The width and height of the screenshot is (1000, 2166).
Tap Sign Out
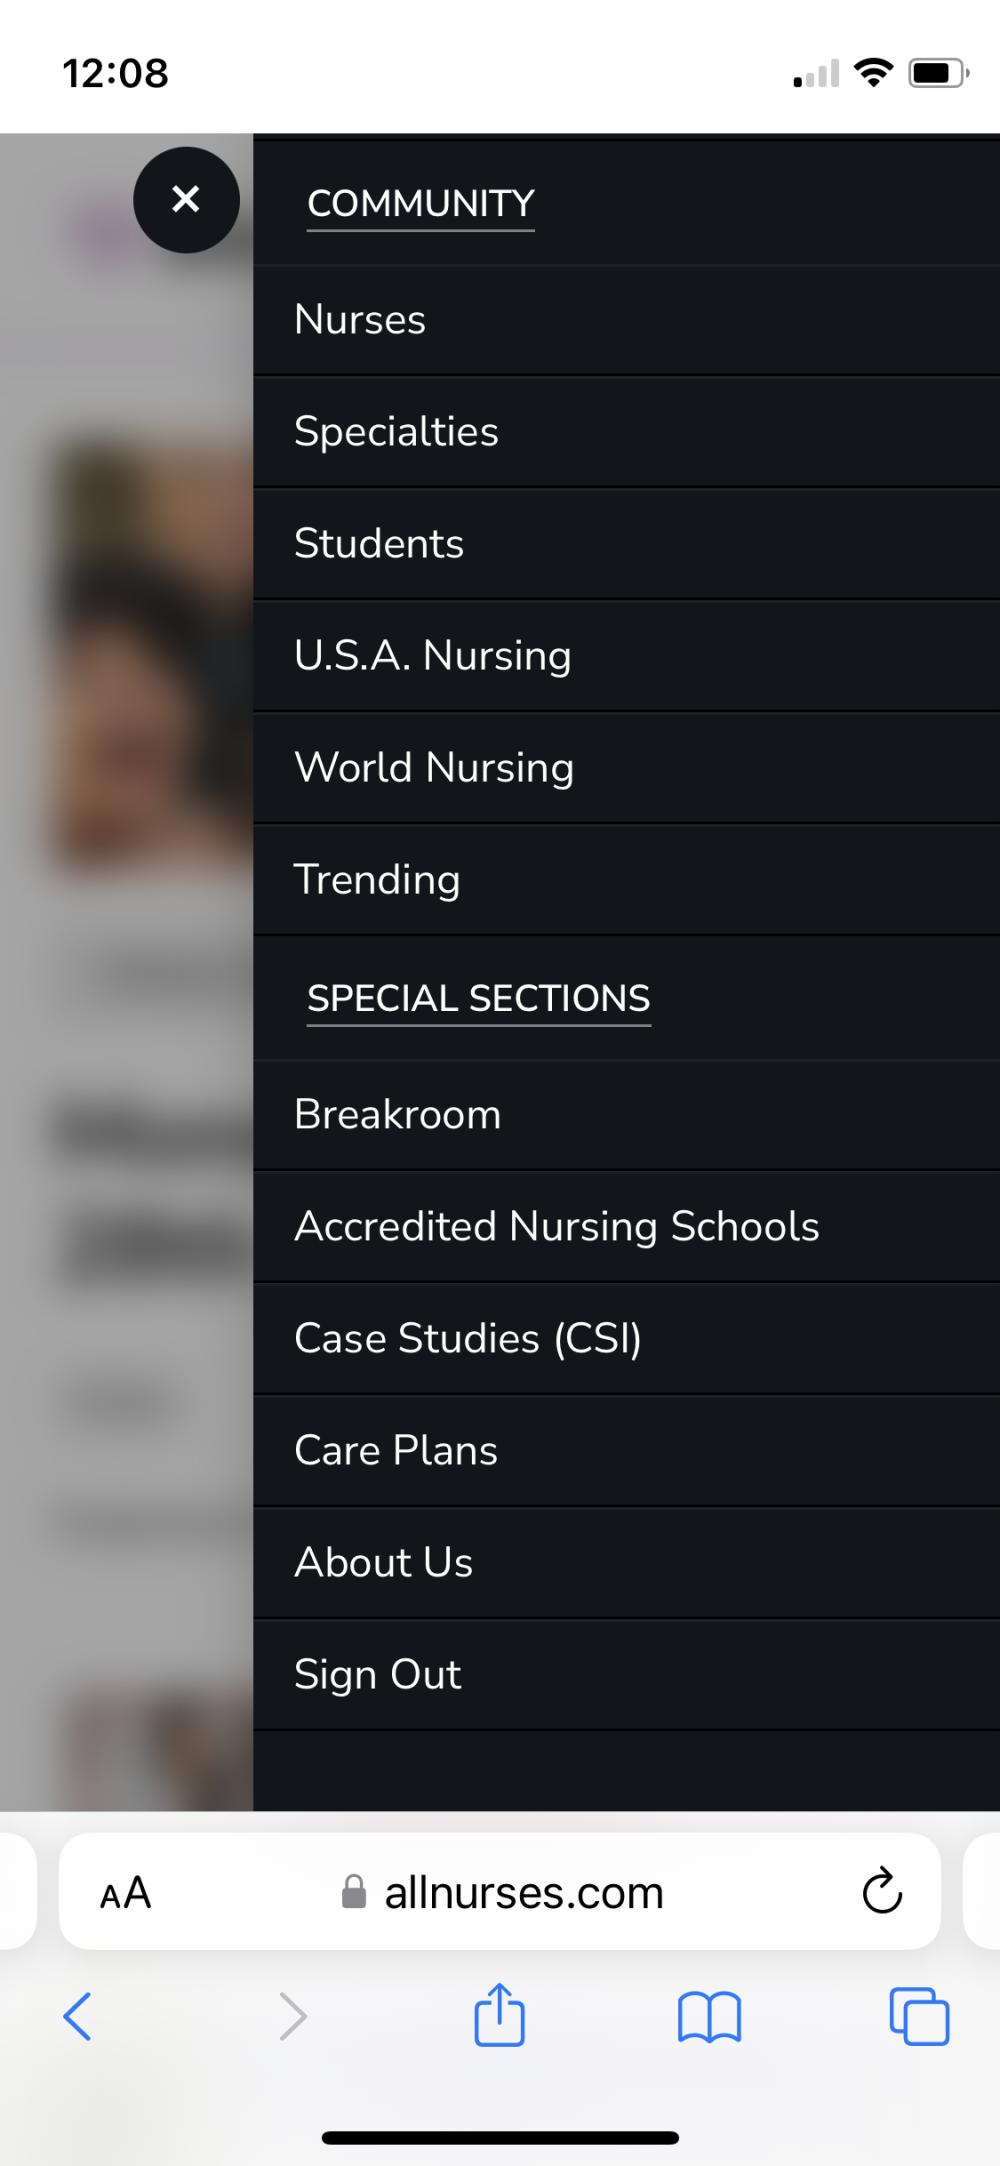(377, 1675)
